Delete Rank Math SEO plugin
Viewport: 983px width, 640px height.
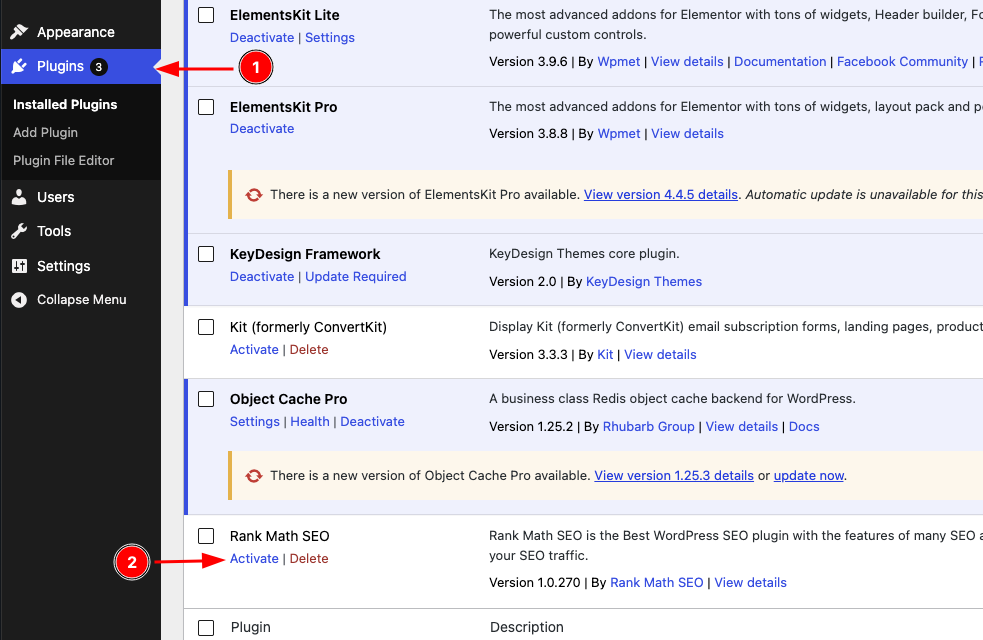pyautogui.click(x=309, y=559)
